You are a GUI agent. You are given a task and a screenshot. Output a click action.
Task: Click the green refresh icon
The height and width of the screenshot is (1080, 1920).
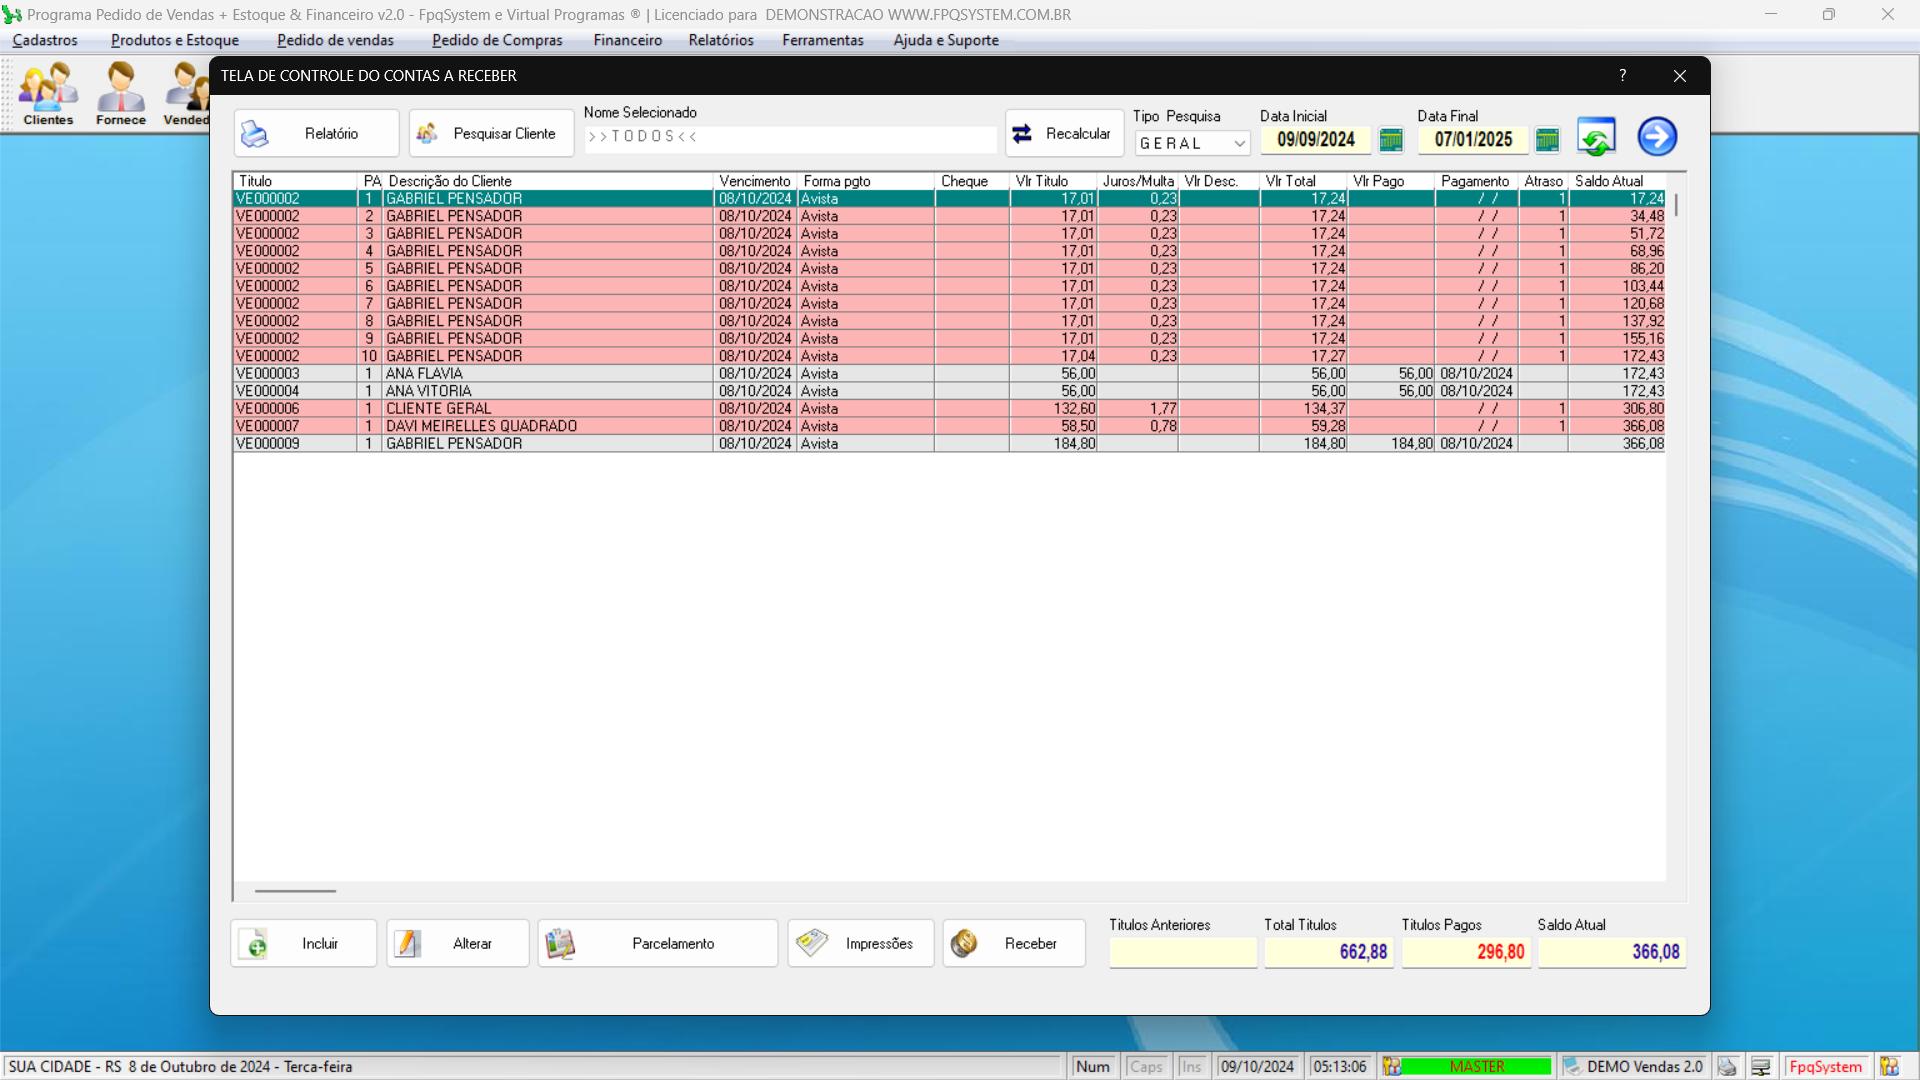(x=1596, y=137)
